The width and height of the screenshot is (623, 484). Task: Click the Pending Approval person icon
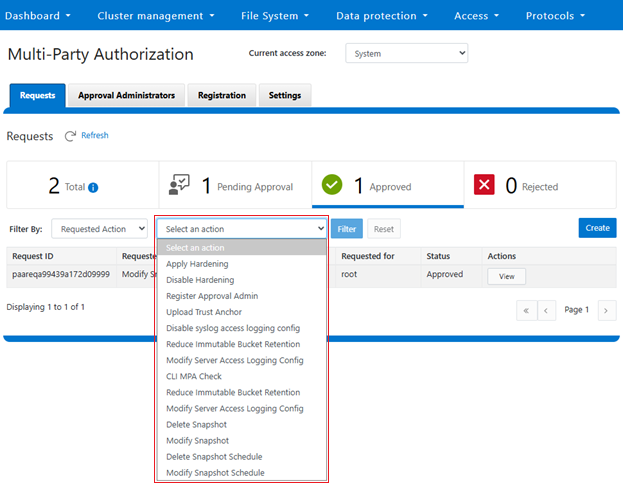coord(179,185)
